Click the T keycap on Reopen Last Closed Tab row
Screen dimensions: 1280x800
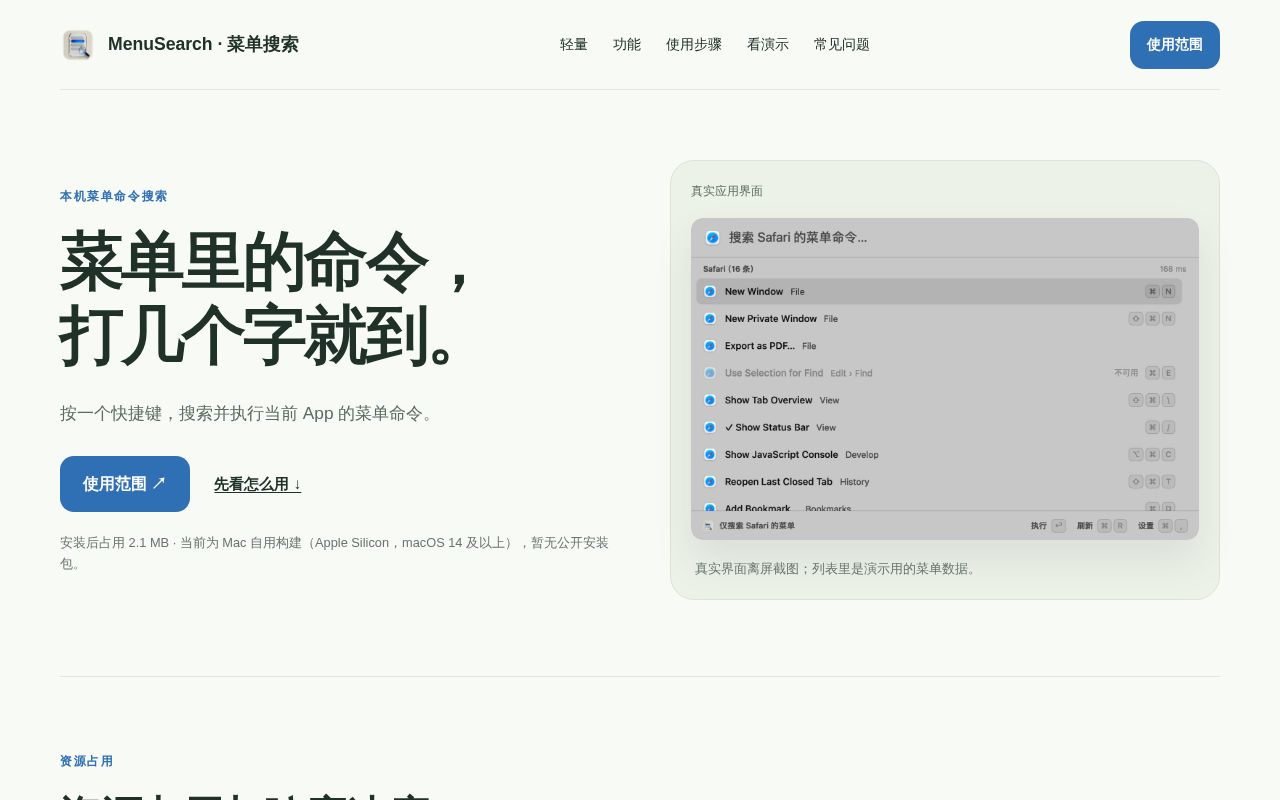[1168, 481]
